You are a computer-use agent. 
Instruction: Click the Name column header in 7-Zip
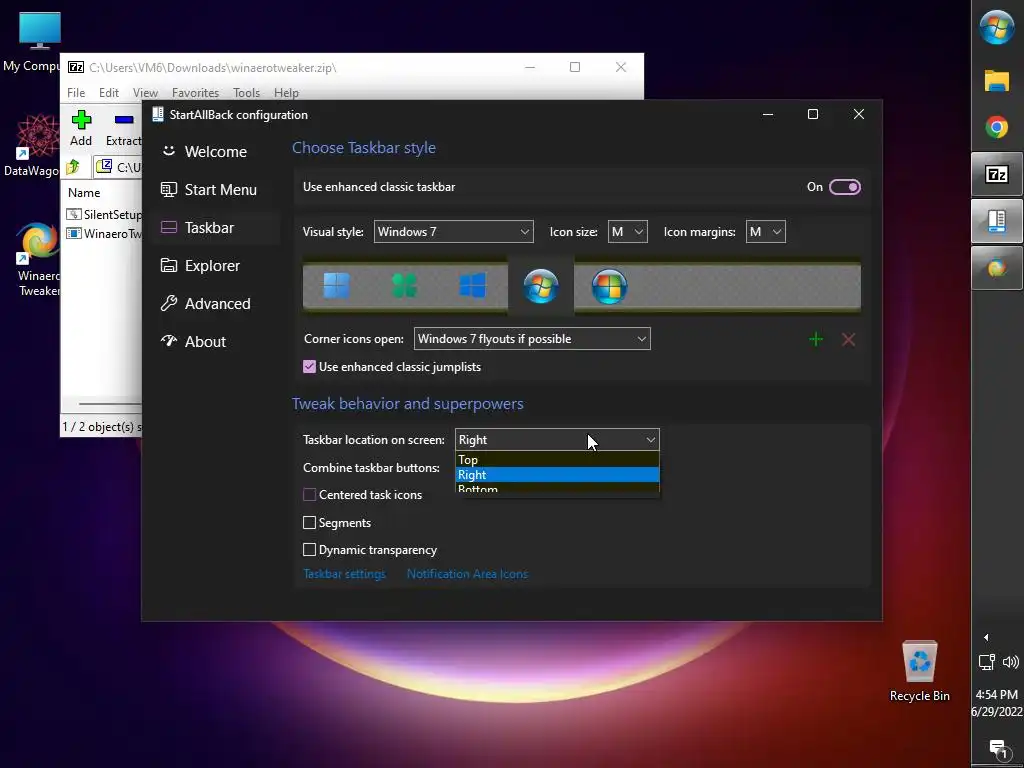click(84, 193)
